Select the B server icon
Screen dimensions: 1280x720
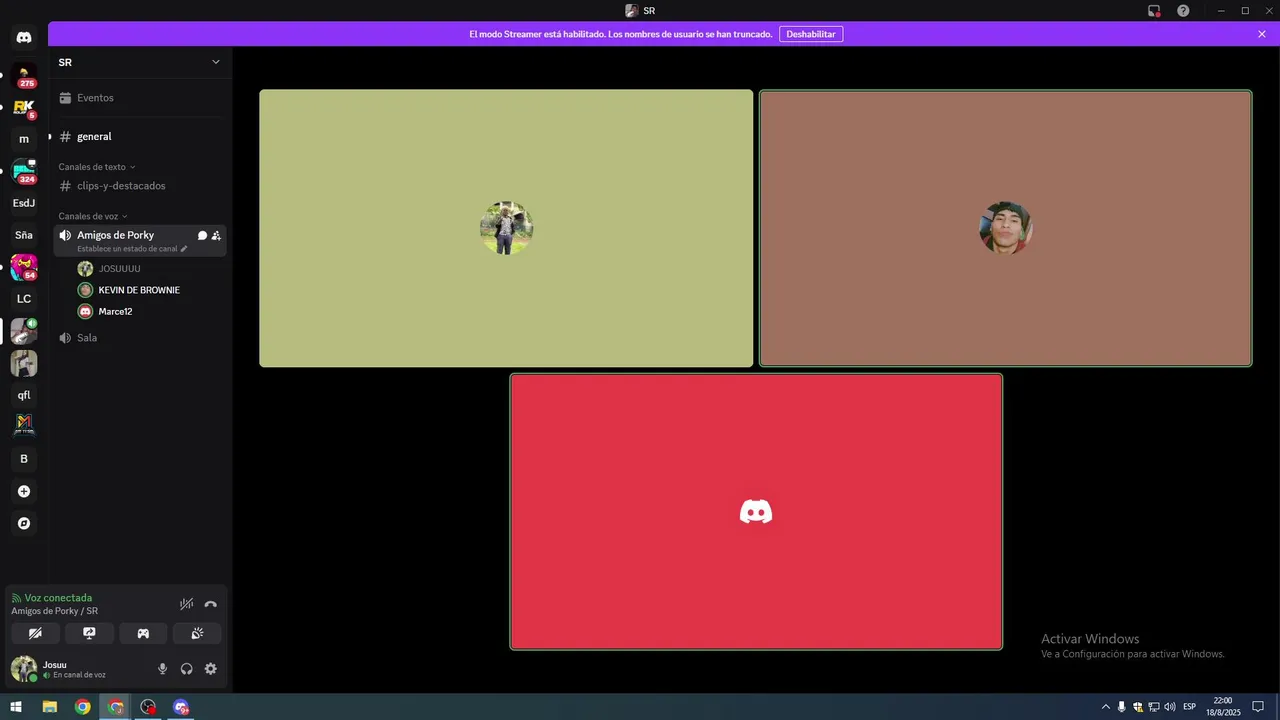pyautogui.click(x=24, y=459)
